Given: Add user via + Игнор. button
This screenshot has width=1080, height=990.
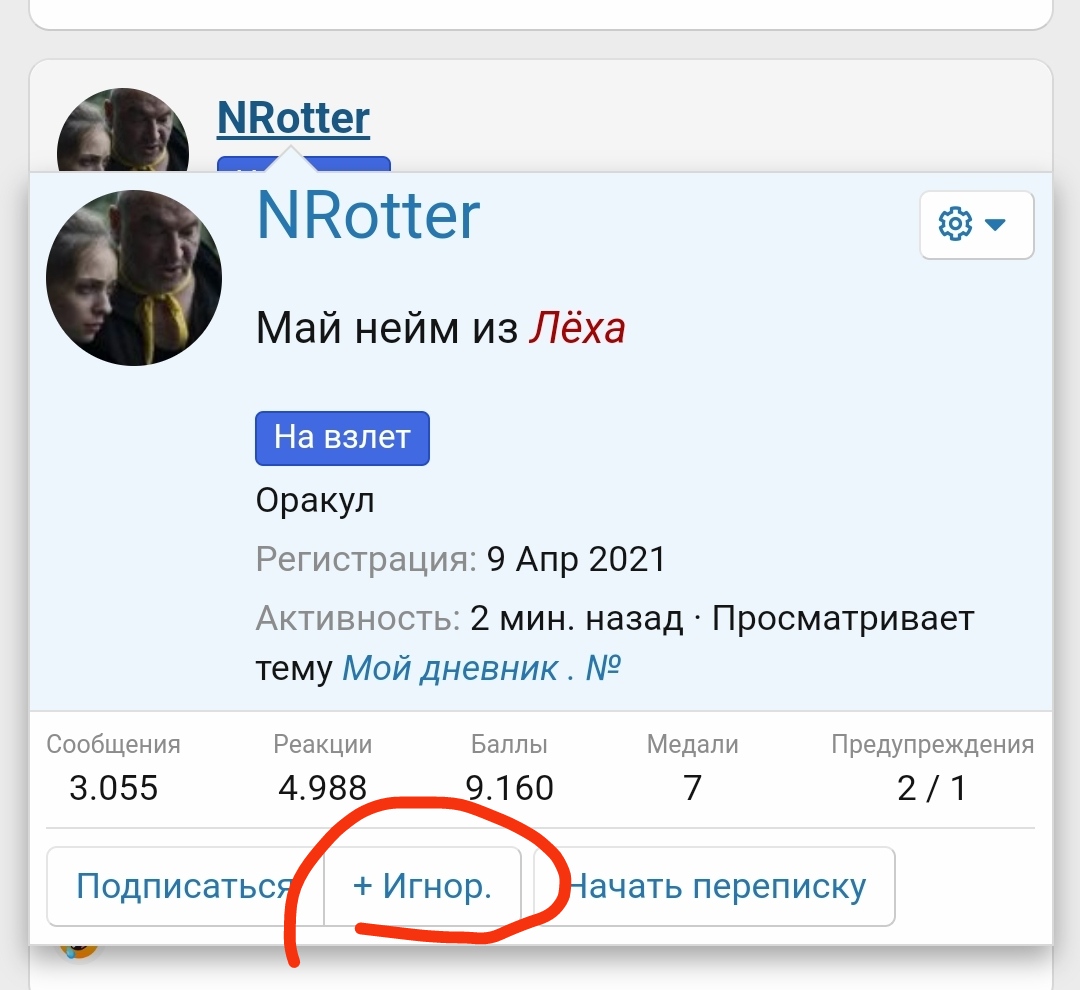Looking at the screenshot, I should 422,886.
